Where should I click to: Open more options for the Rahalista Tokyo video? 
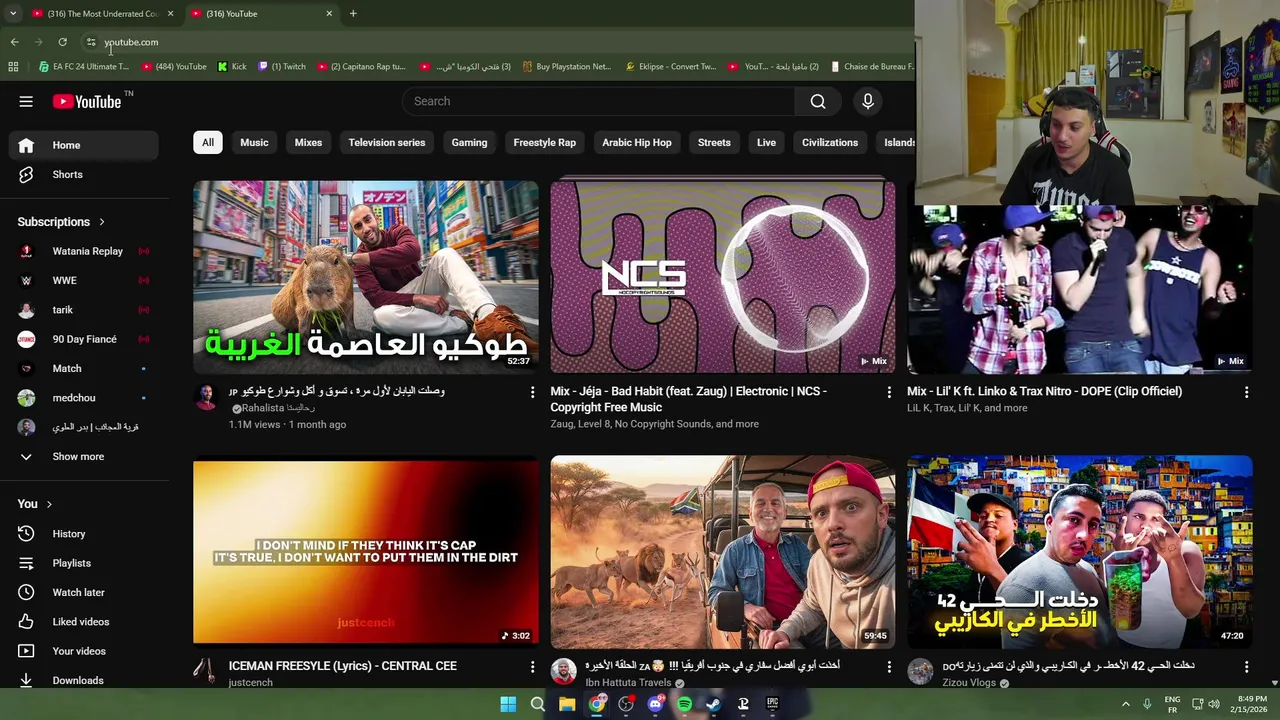point(532,392)
